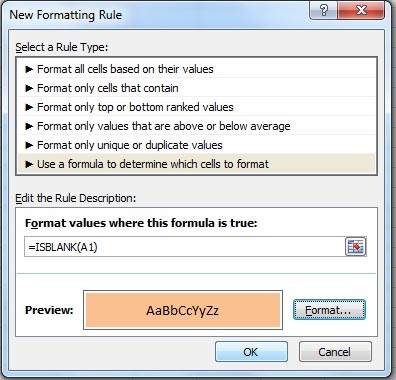This screenshot has width=396, height=380.
Task: Confirm the rule with OK
Action: point(251,352)
